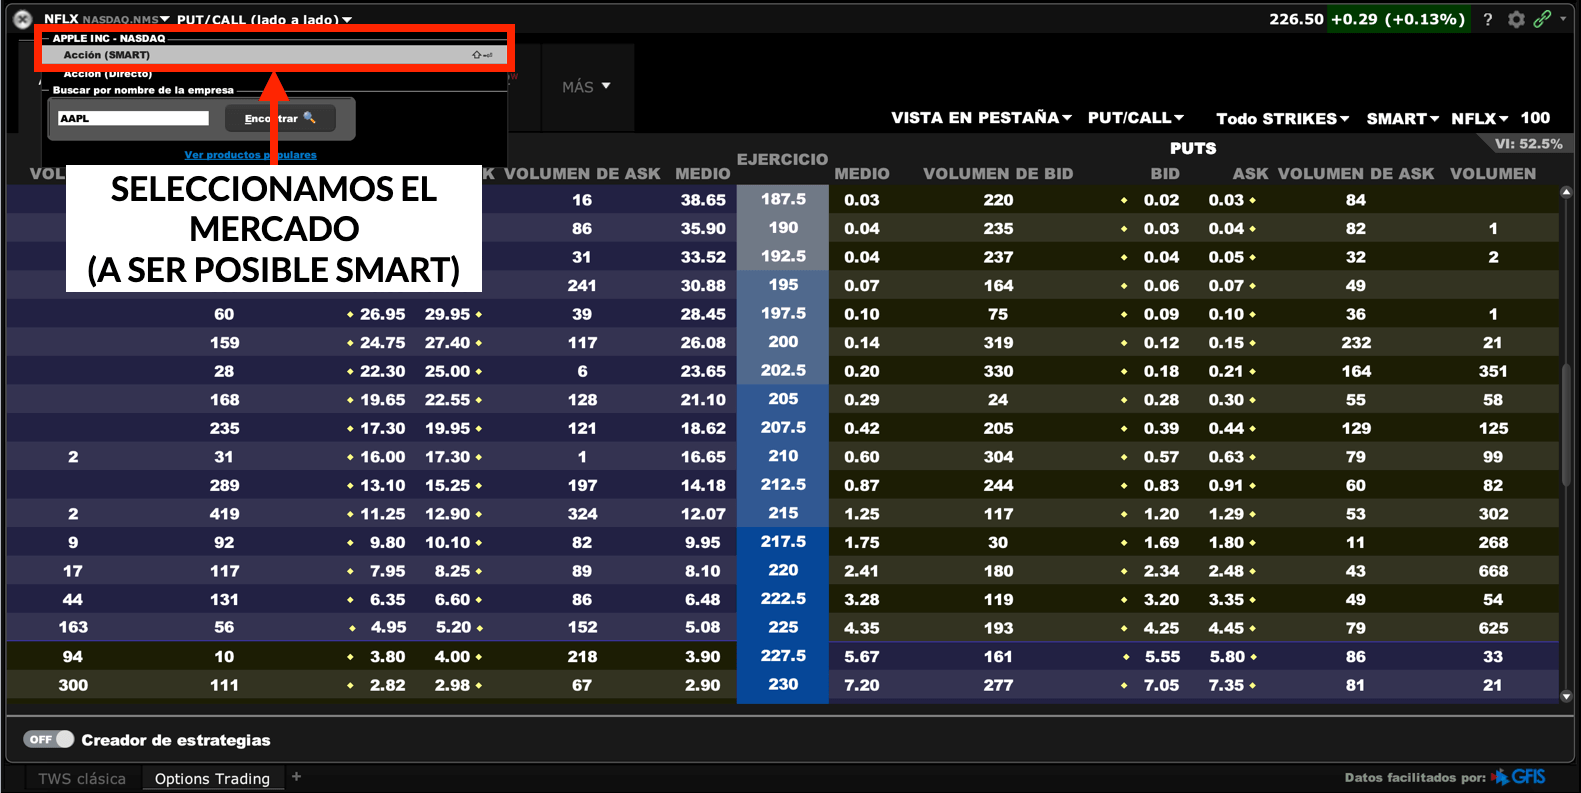Open the NFLX NASDAQ.NMS ticker dropdown

click(106, 19)
